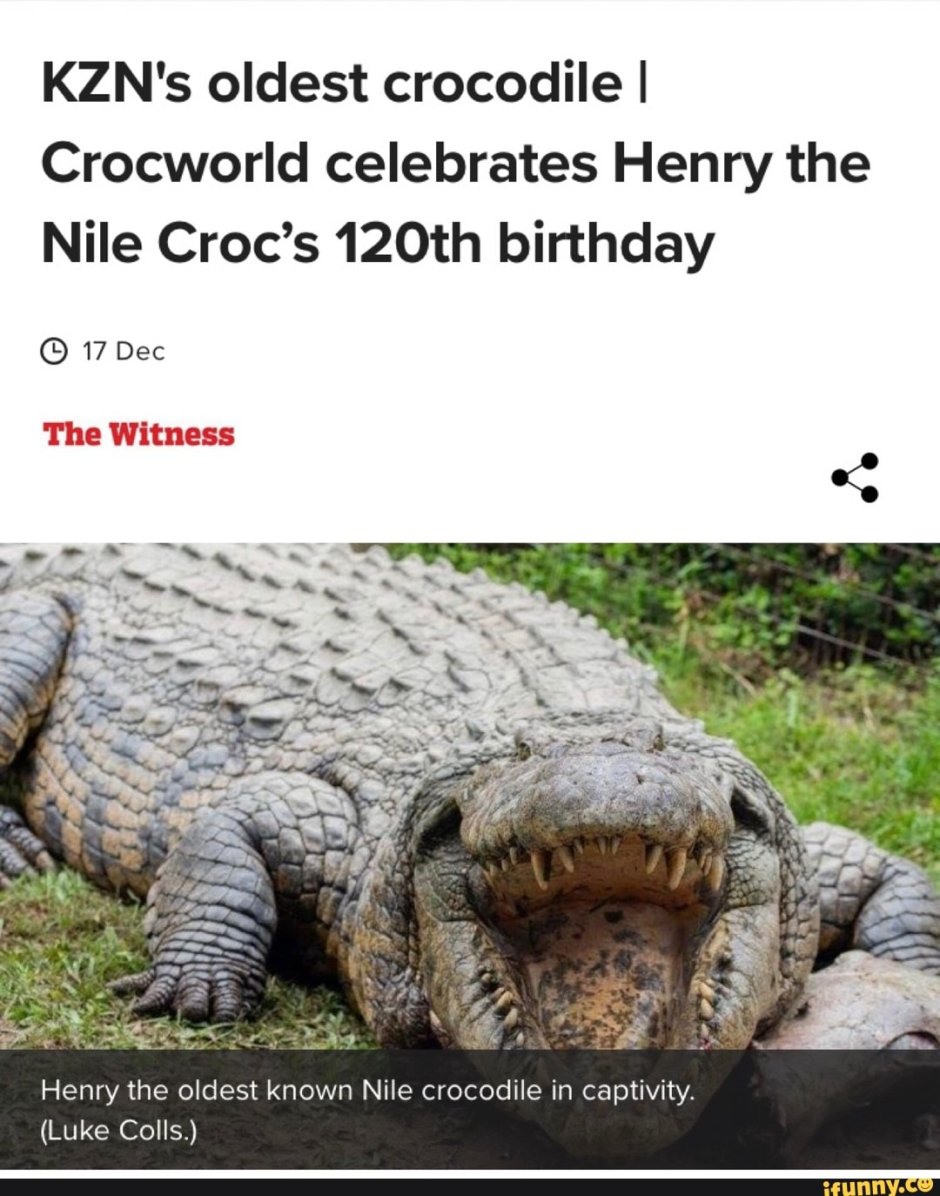Click the photographer credit '(Luke Colls.)'

tap(118, 1130)
